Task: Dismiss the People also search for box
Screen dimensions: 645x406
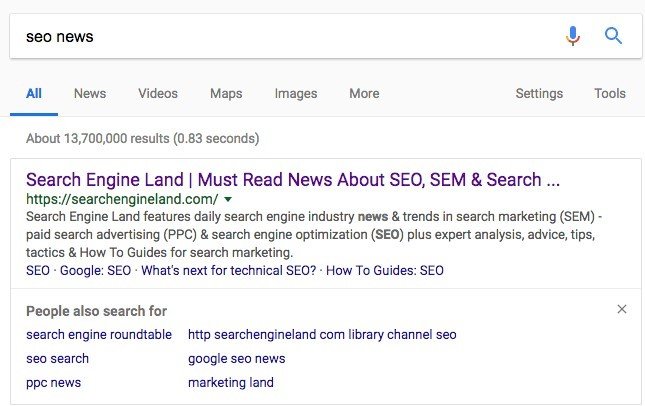Action: click(622, 309)
